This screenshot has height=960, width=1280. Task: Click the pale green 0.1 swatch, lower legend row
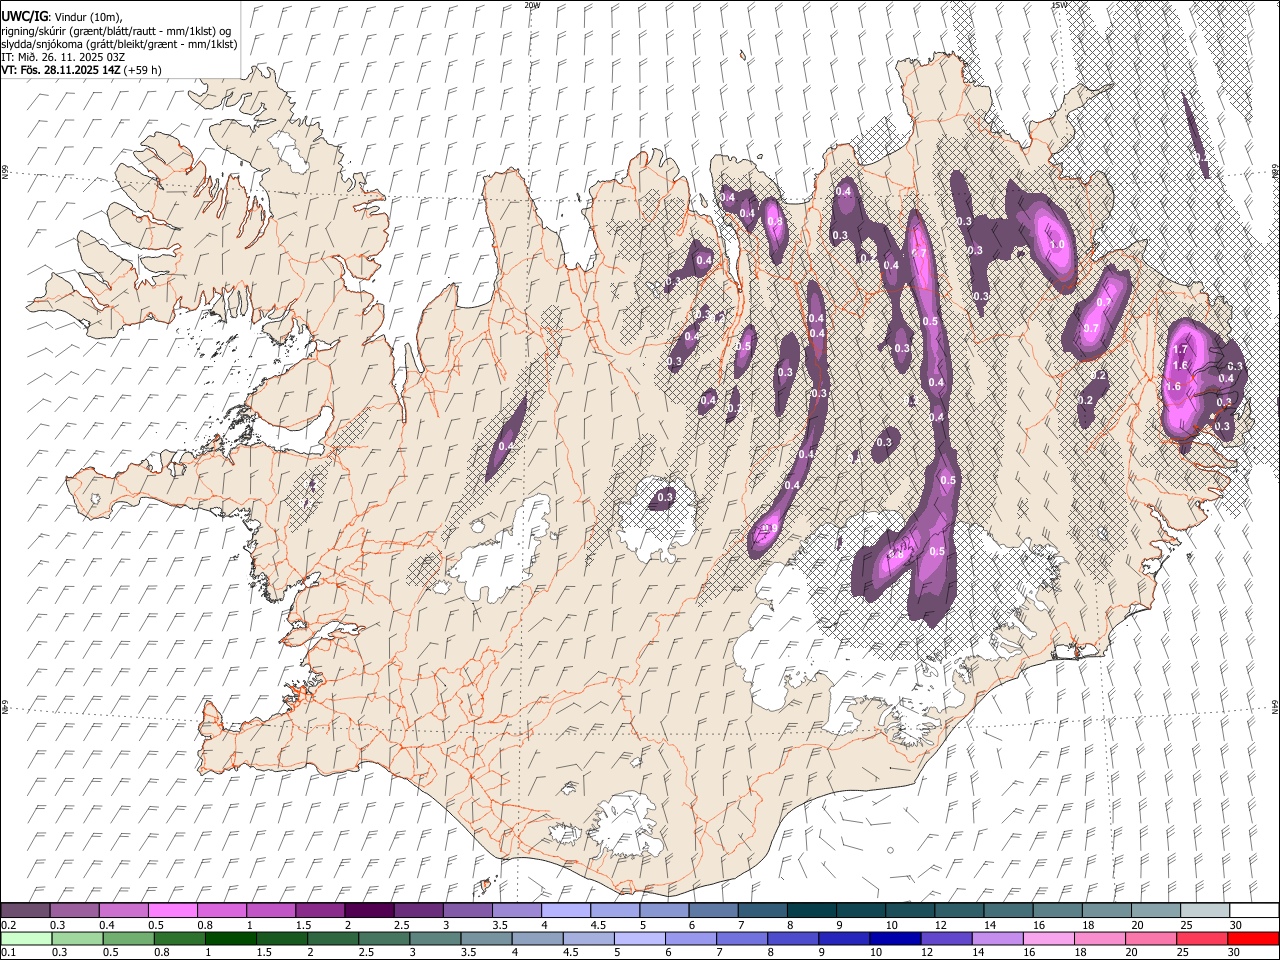coord(26,939)
